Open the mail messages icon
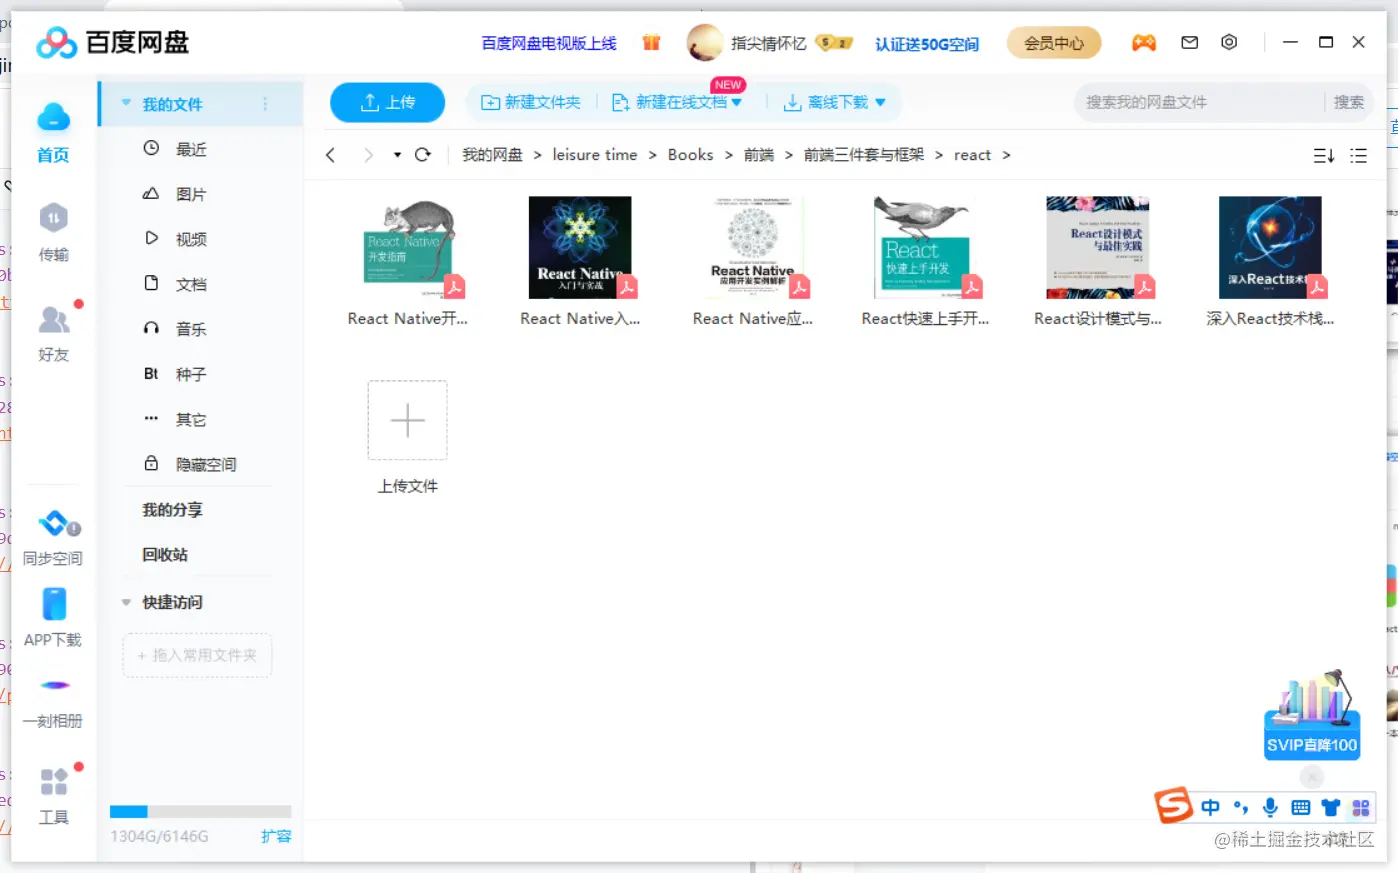The image size is (1398, 873). point(1190,43)
